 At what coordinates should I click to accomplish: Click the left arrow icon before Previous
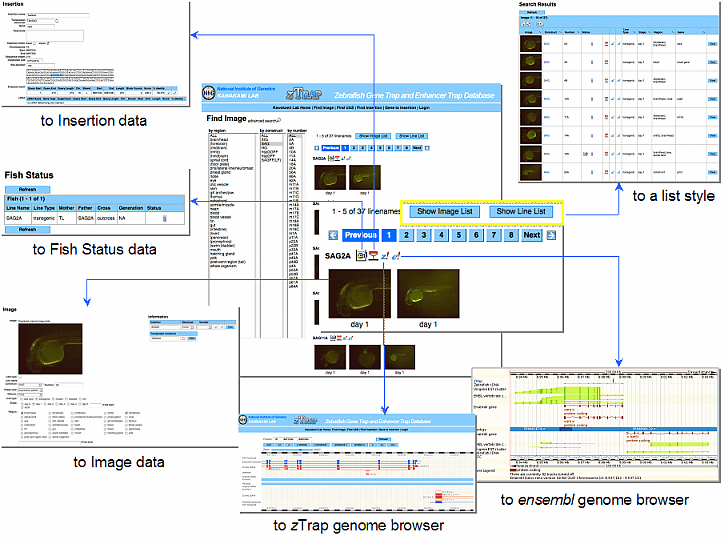point(333,236)
